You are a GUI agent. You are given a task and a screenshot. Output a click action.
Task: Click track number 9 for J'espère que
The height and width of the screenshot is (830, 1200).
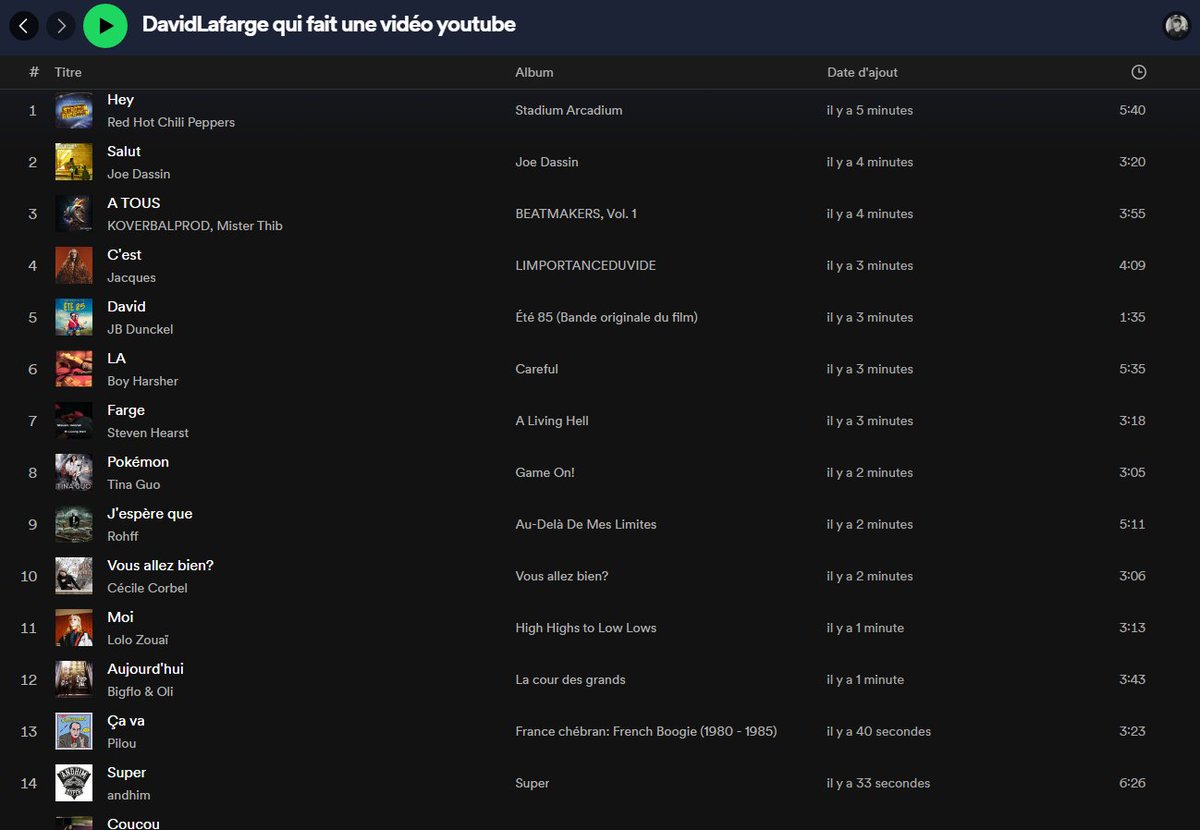coord(33,524)
